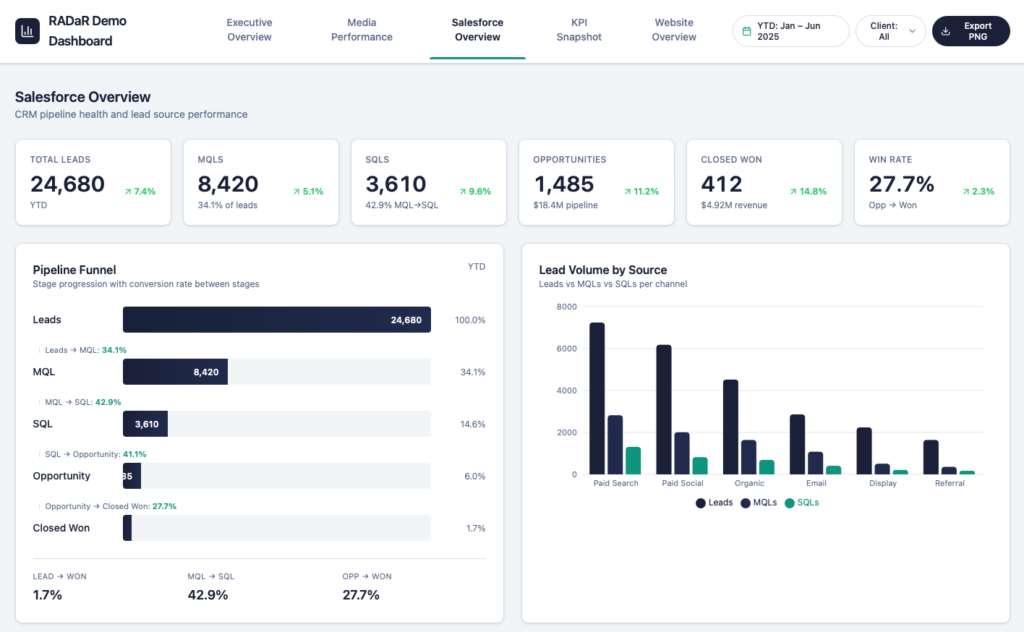The width and height of the screenshot is (1024, 632).
Task: Click the SQLs 9.6% trend arrow
Action: (x=462, y=191)
